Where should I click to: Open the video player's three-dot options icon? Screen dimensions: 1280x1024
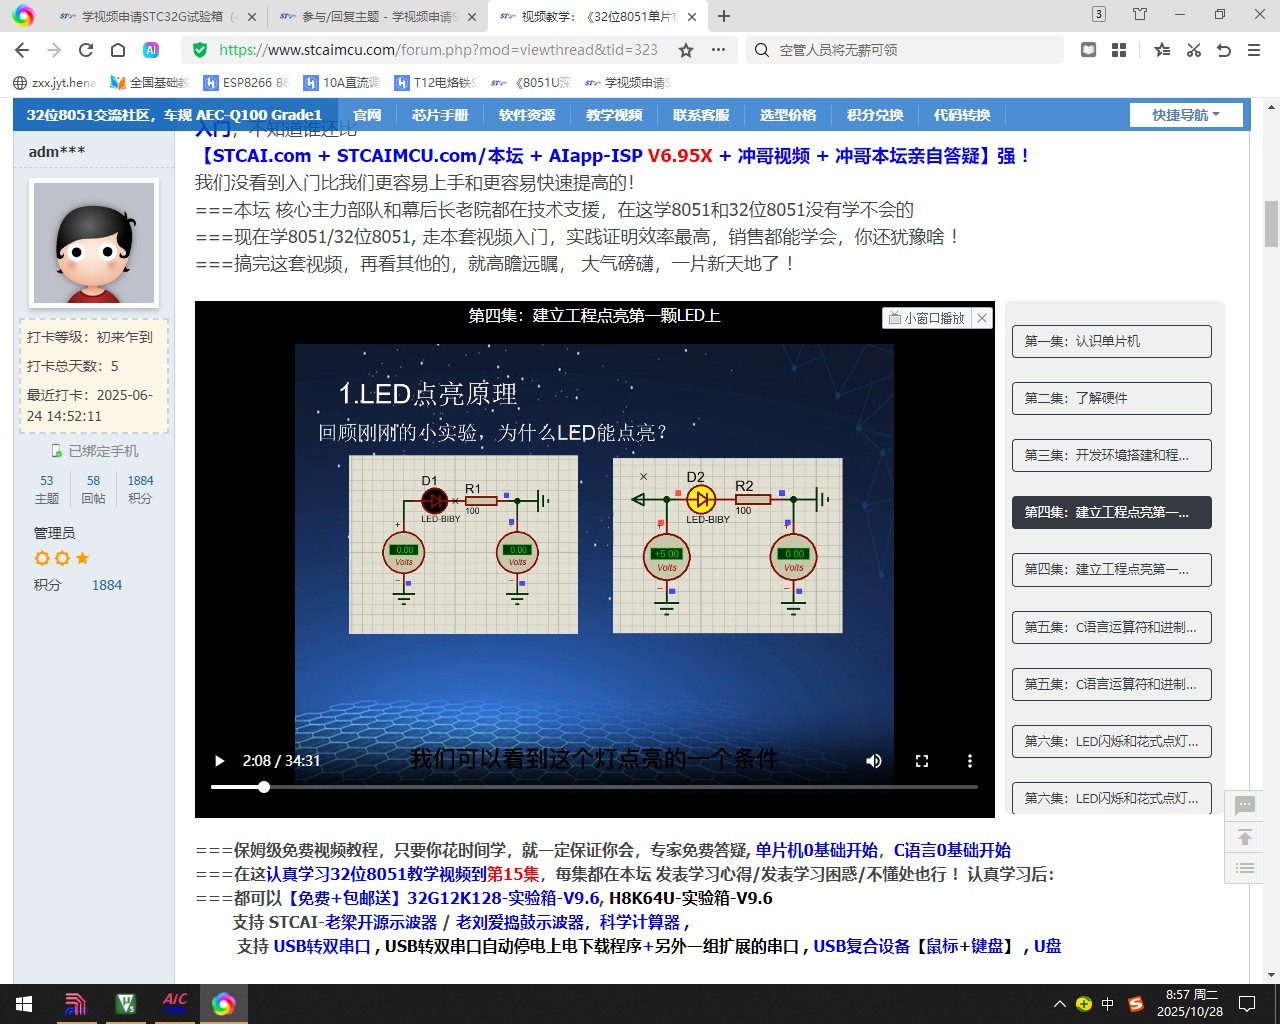point(969,761)
